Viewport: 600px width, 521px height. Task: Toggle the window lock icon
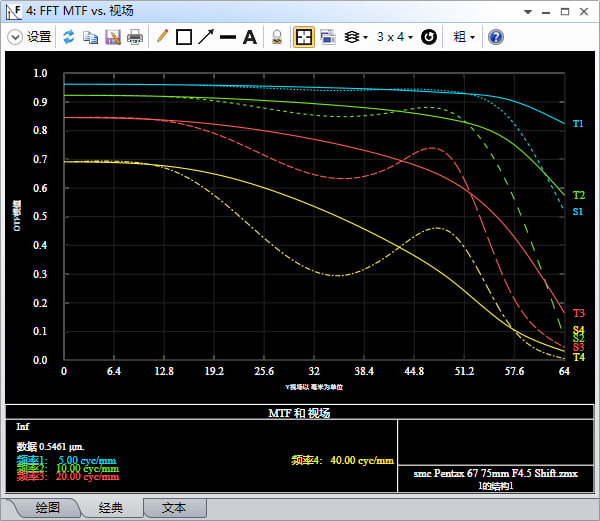[x=277, y=37]
